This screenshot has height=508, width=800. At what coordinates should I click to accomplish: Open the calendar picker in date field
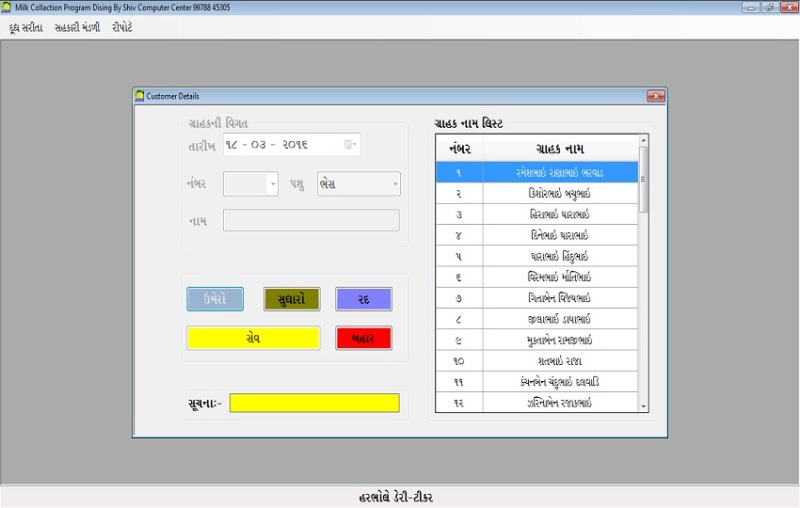click(x=349, y=145)
